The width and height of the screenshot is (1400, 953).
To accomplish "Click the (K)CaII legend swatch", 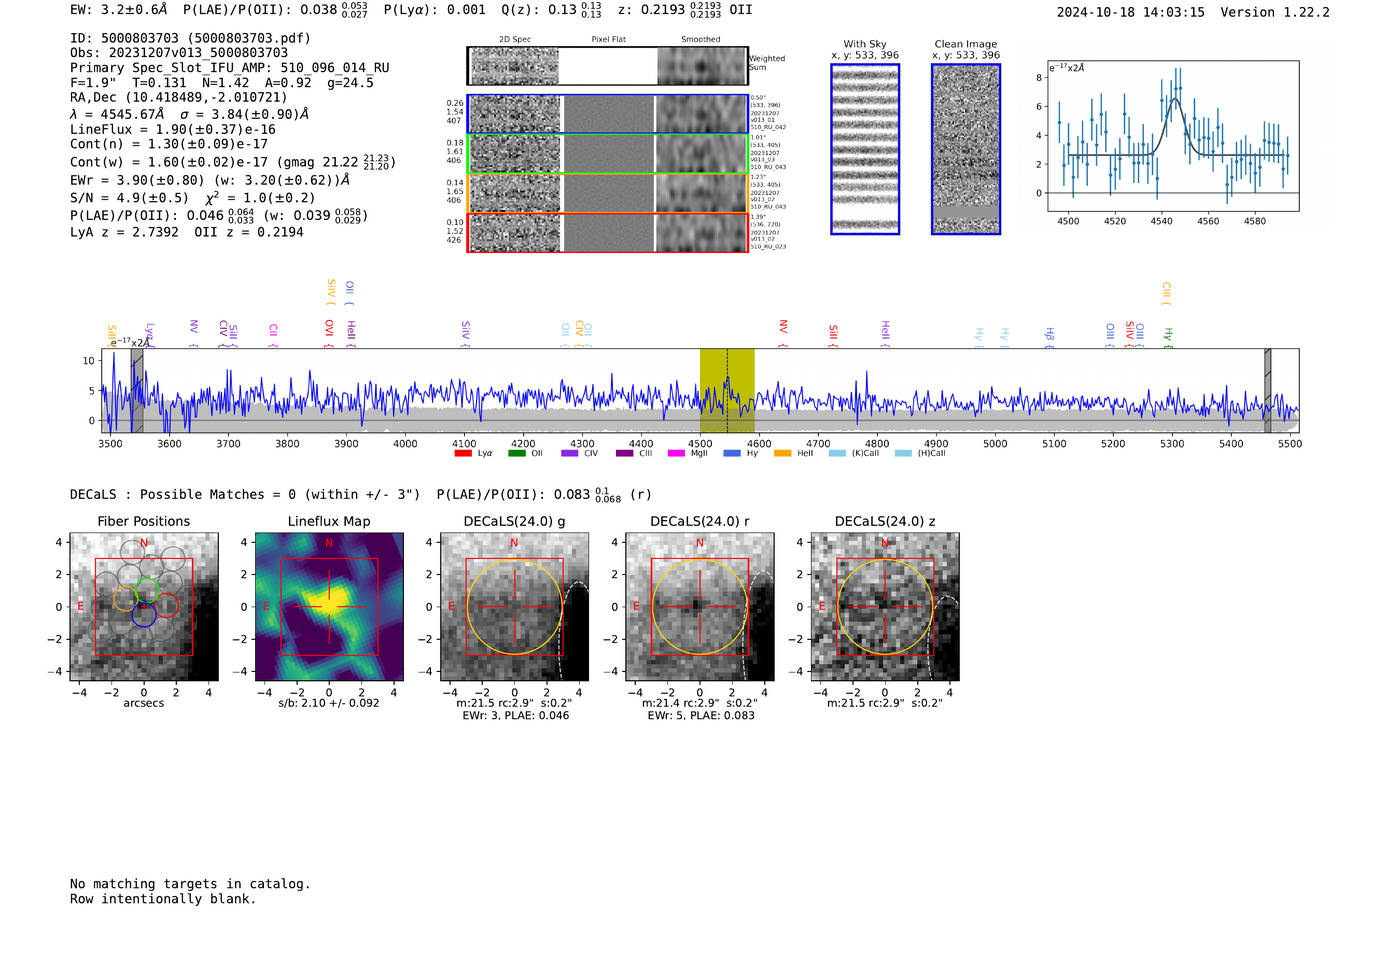I will click(x=837, y=453).
